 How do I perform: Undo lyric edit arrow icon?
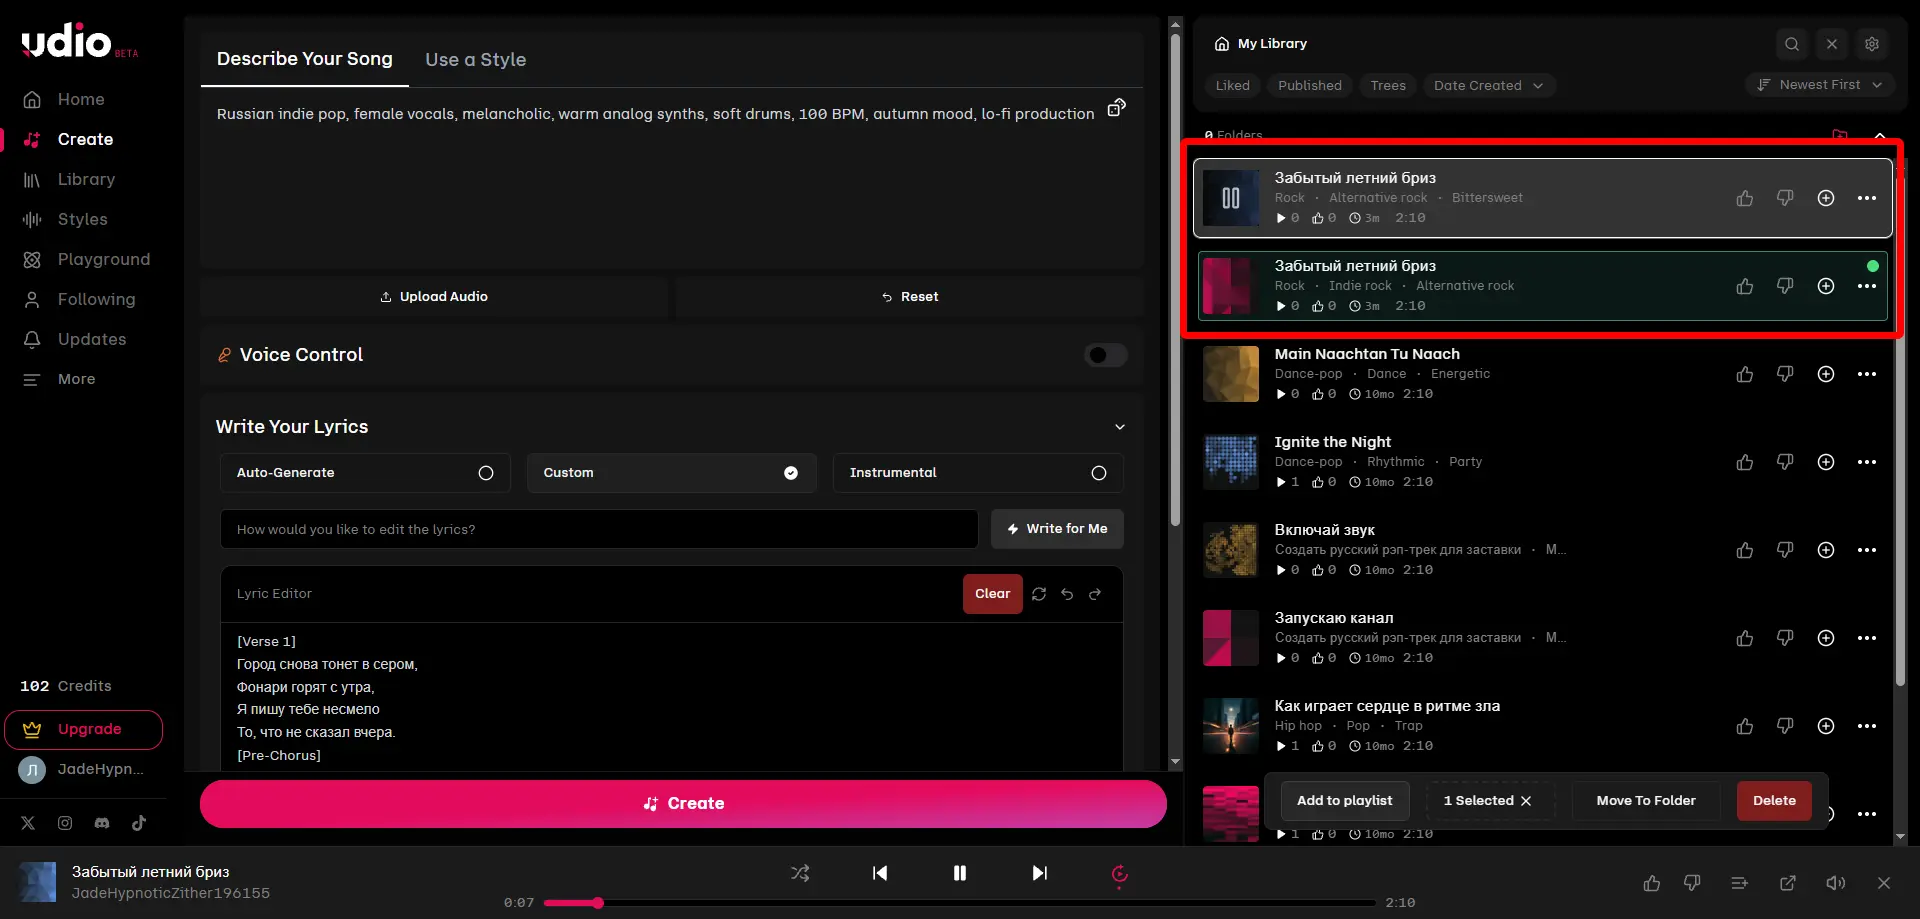(x=1067, y=594)
